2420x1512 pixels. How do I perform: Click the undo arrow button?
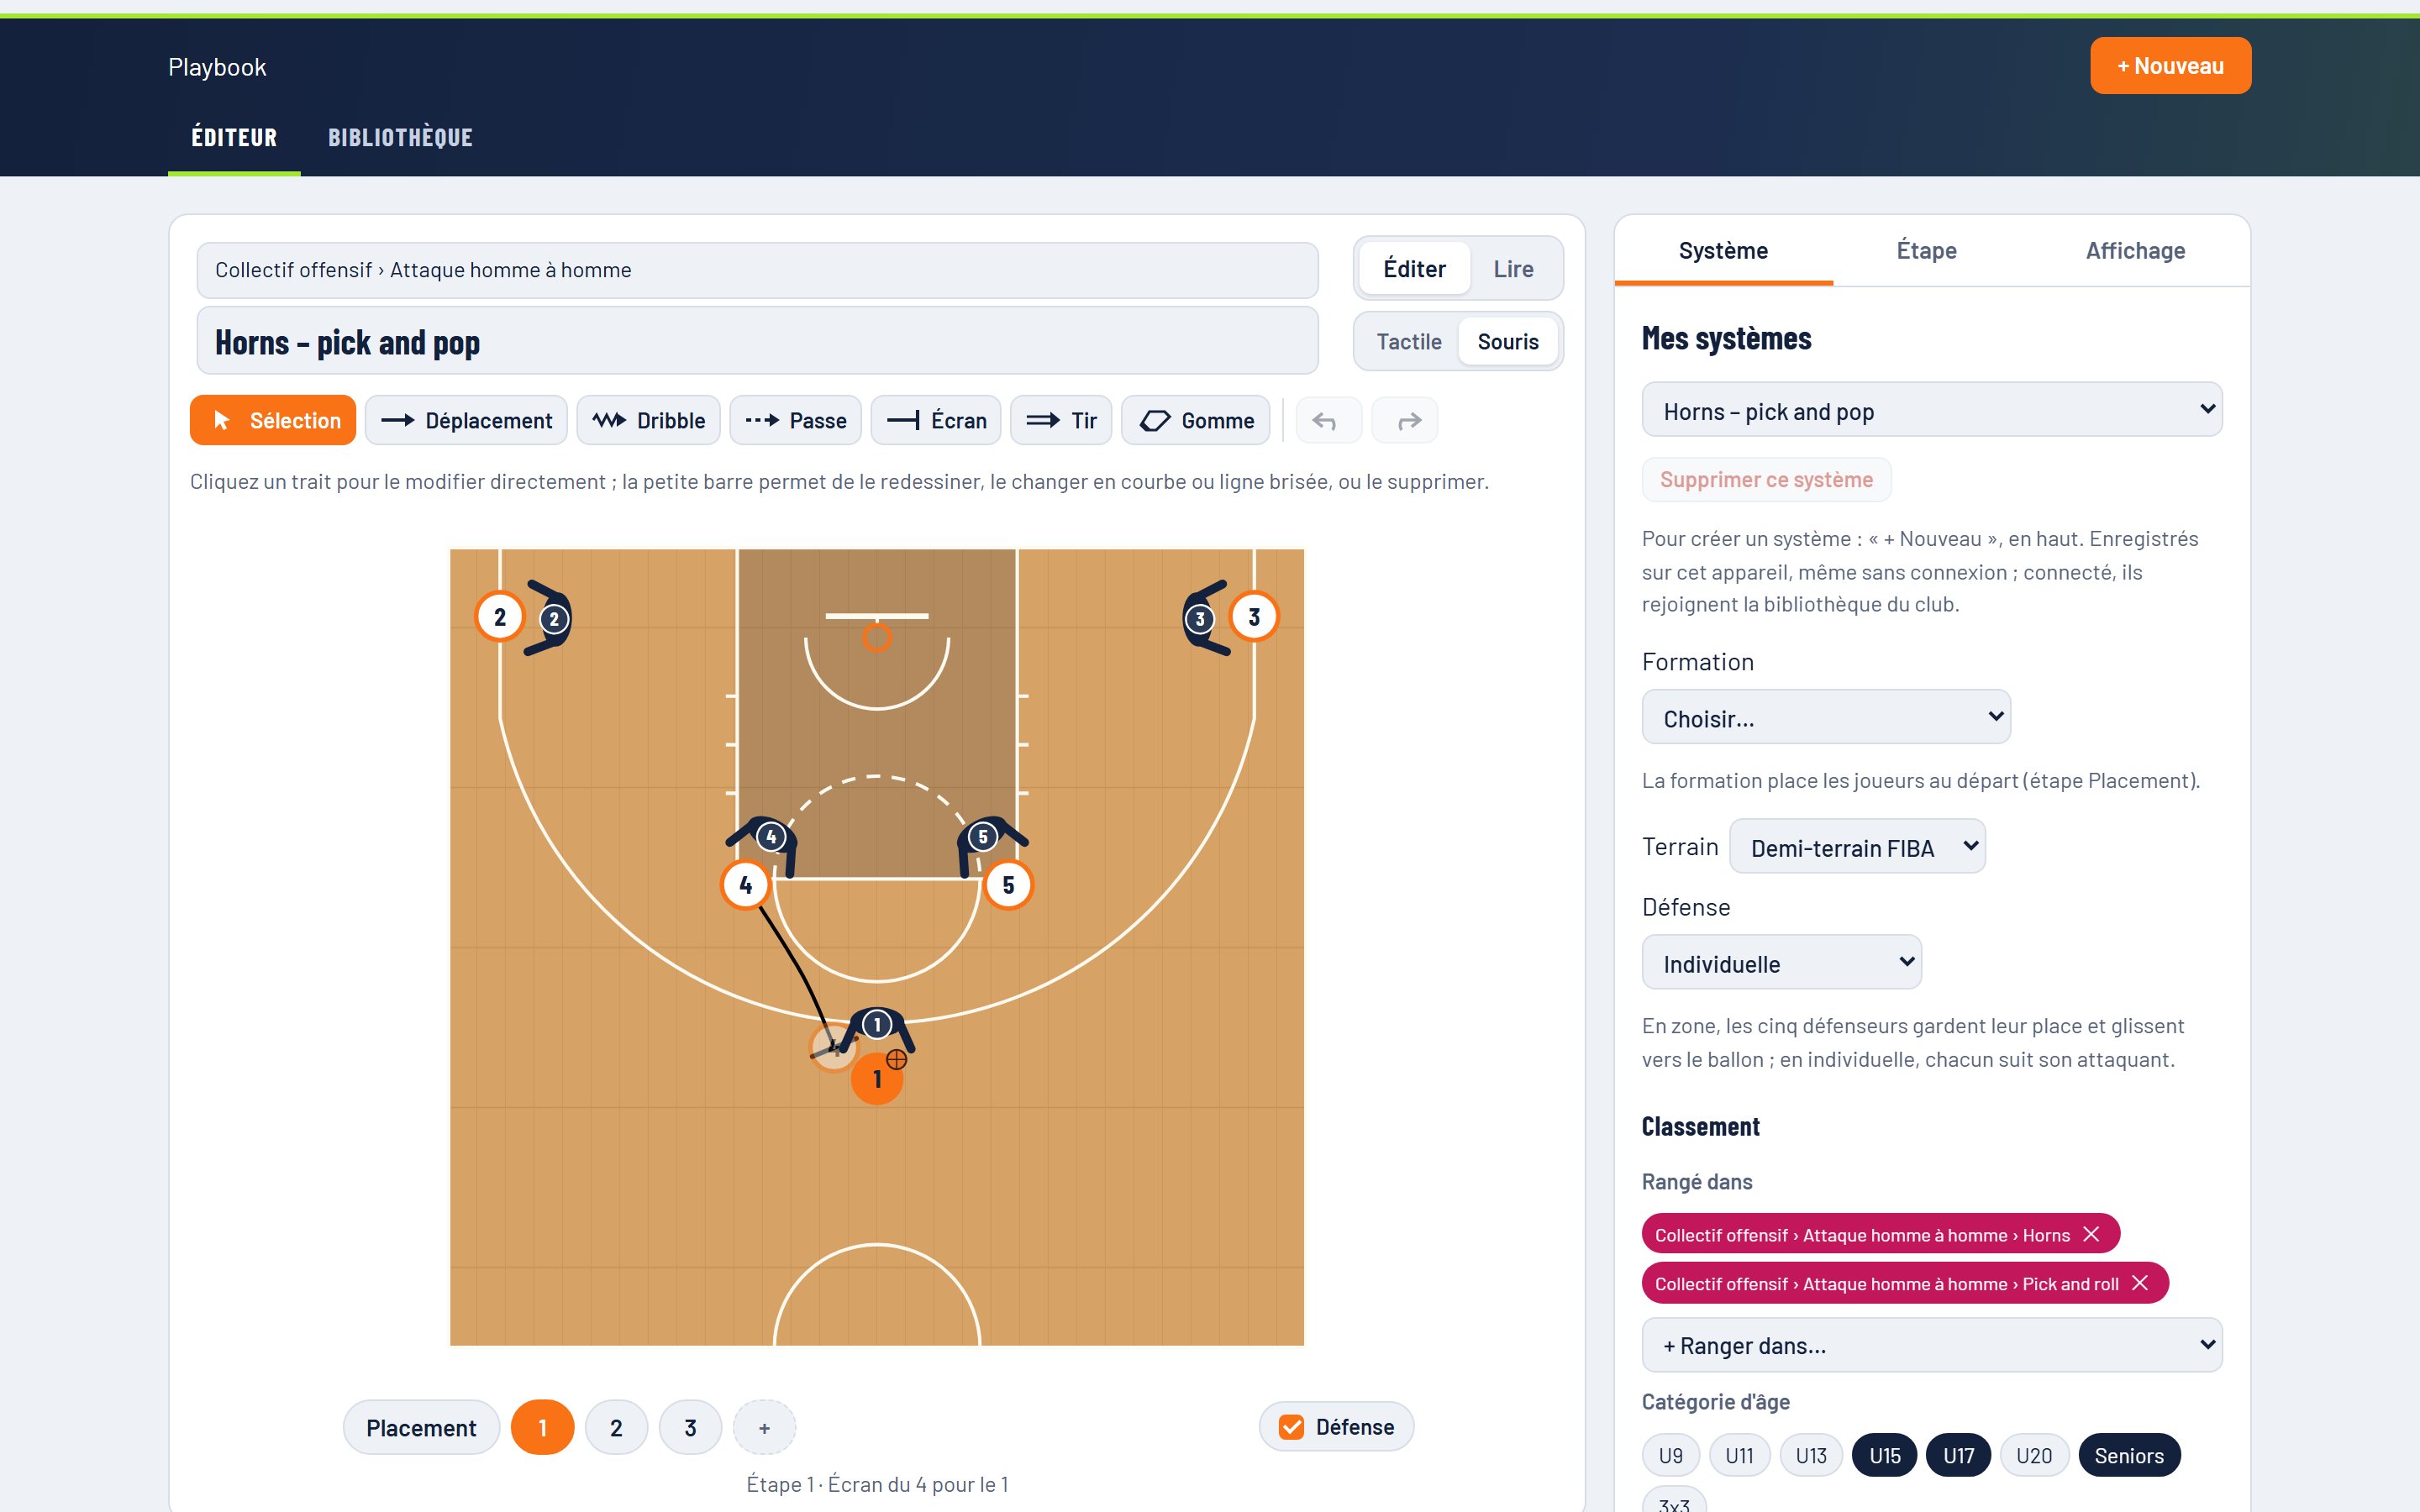(x=1328, y=420)
